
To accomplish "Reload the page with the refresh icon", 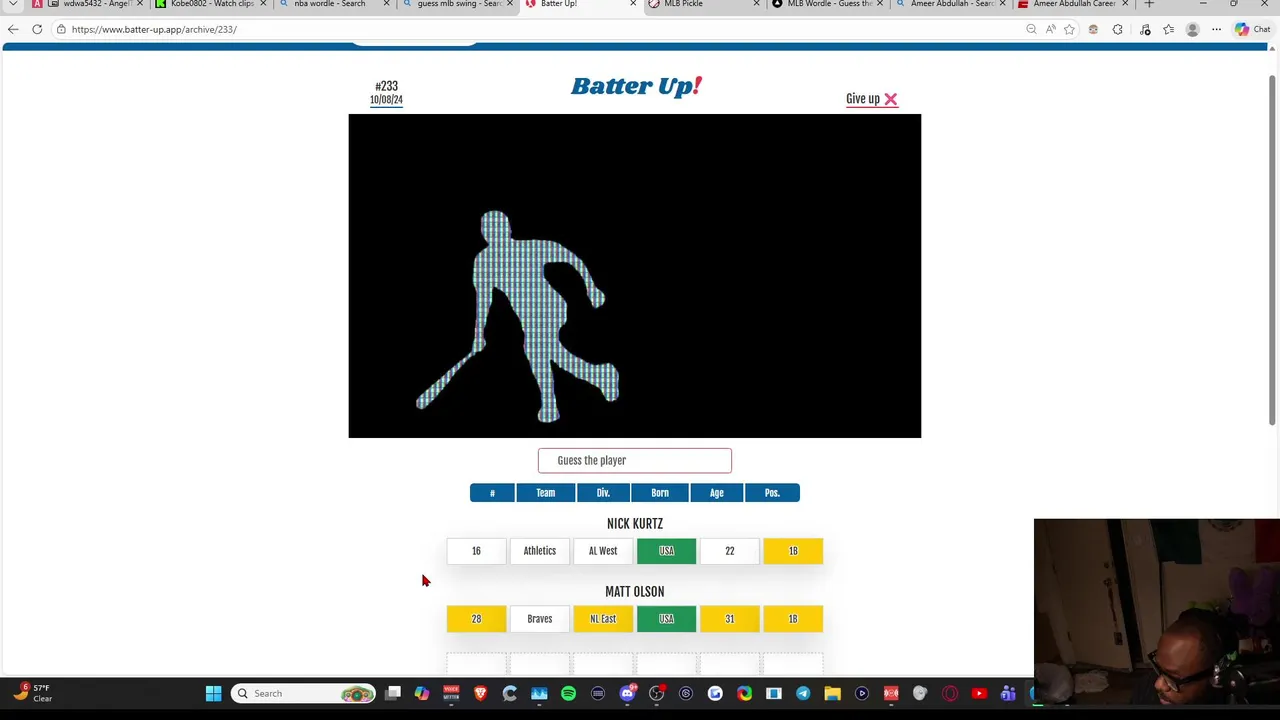I will click(x=37, y=29).
